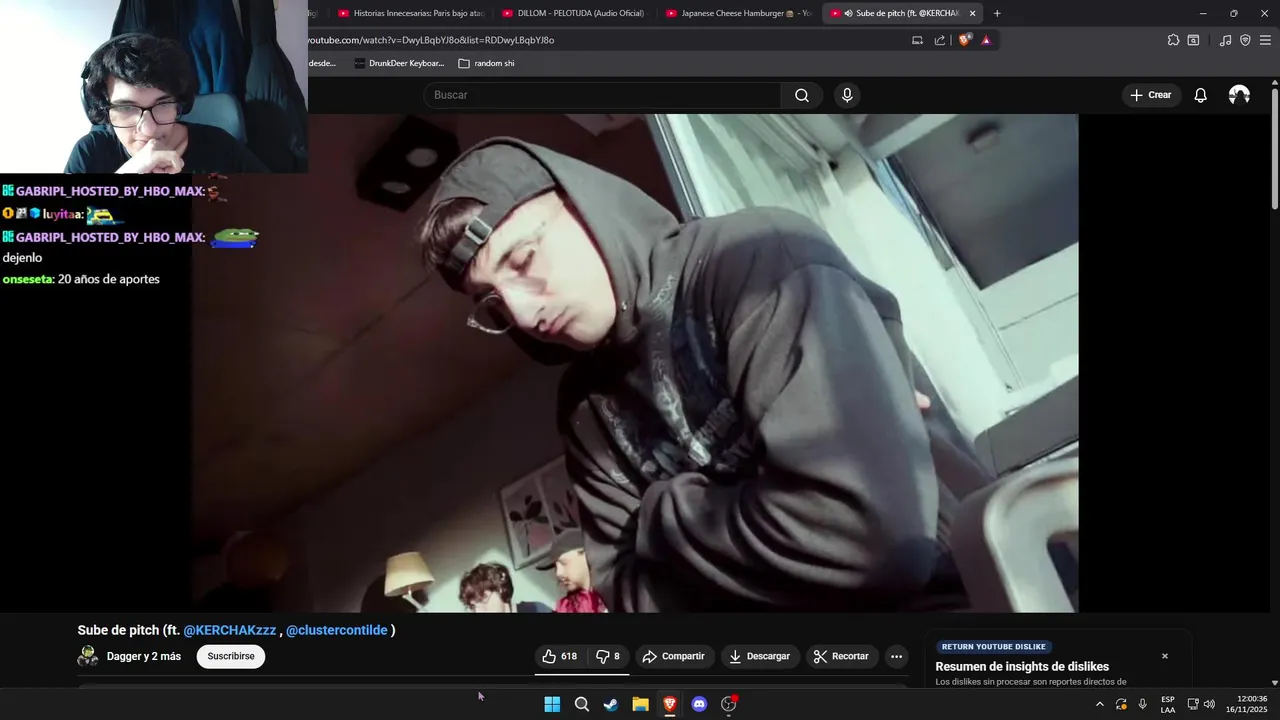Screen dimensions: 1280x720
Task: Open Discord from the taskbar
Action: pos(699,704)
